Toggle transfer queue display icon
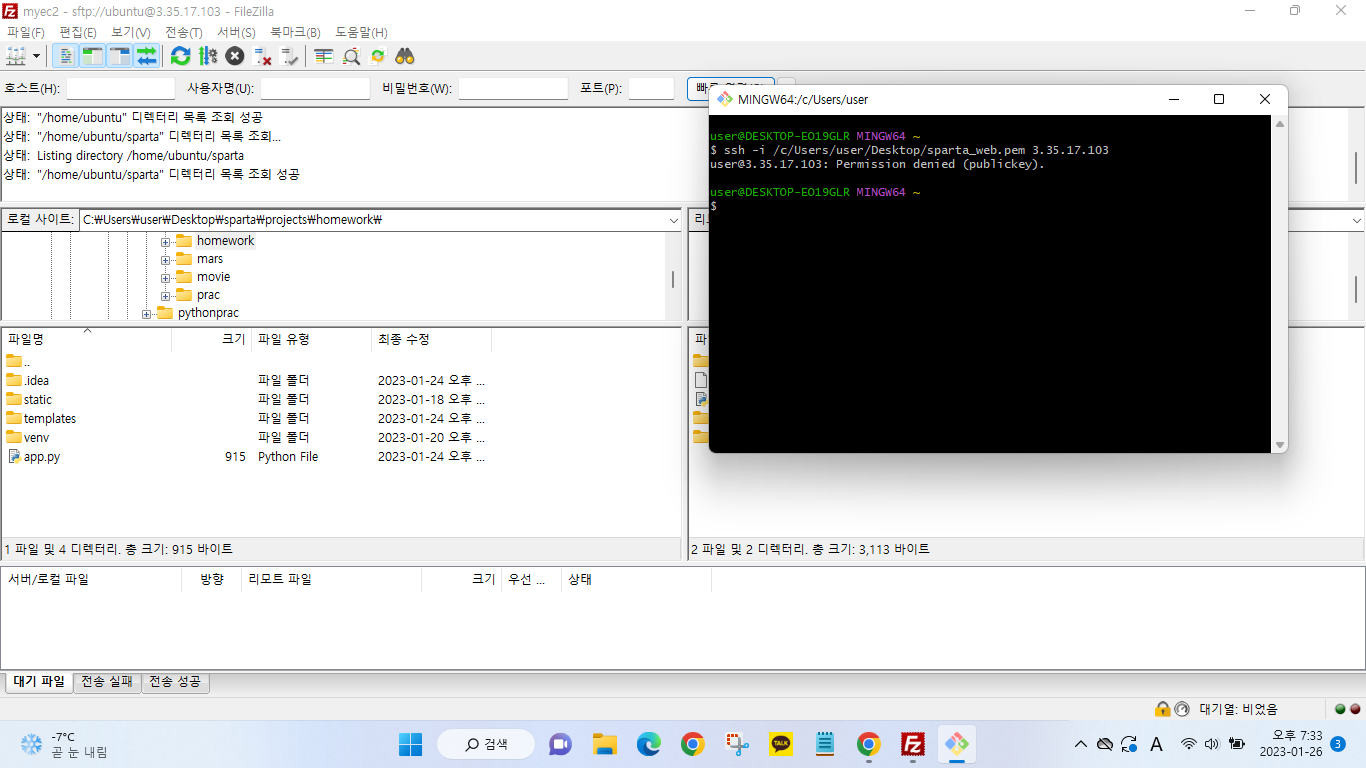This screenshot has height=768, width=1366. point(147,56)
